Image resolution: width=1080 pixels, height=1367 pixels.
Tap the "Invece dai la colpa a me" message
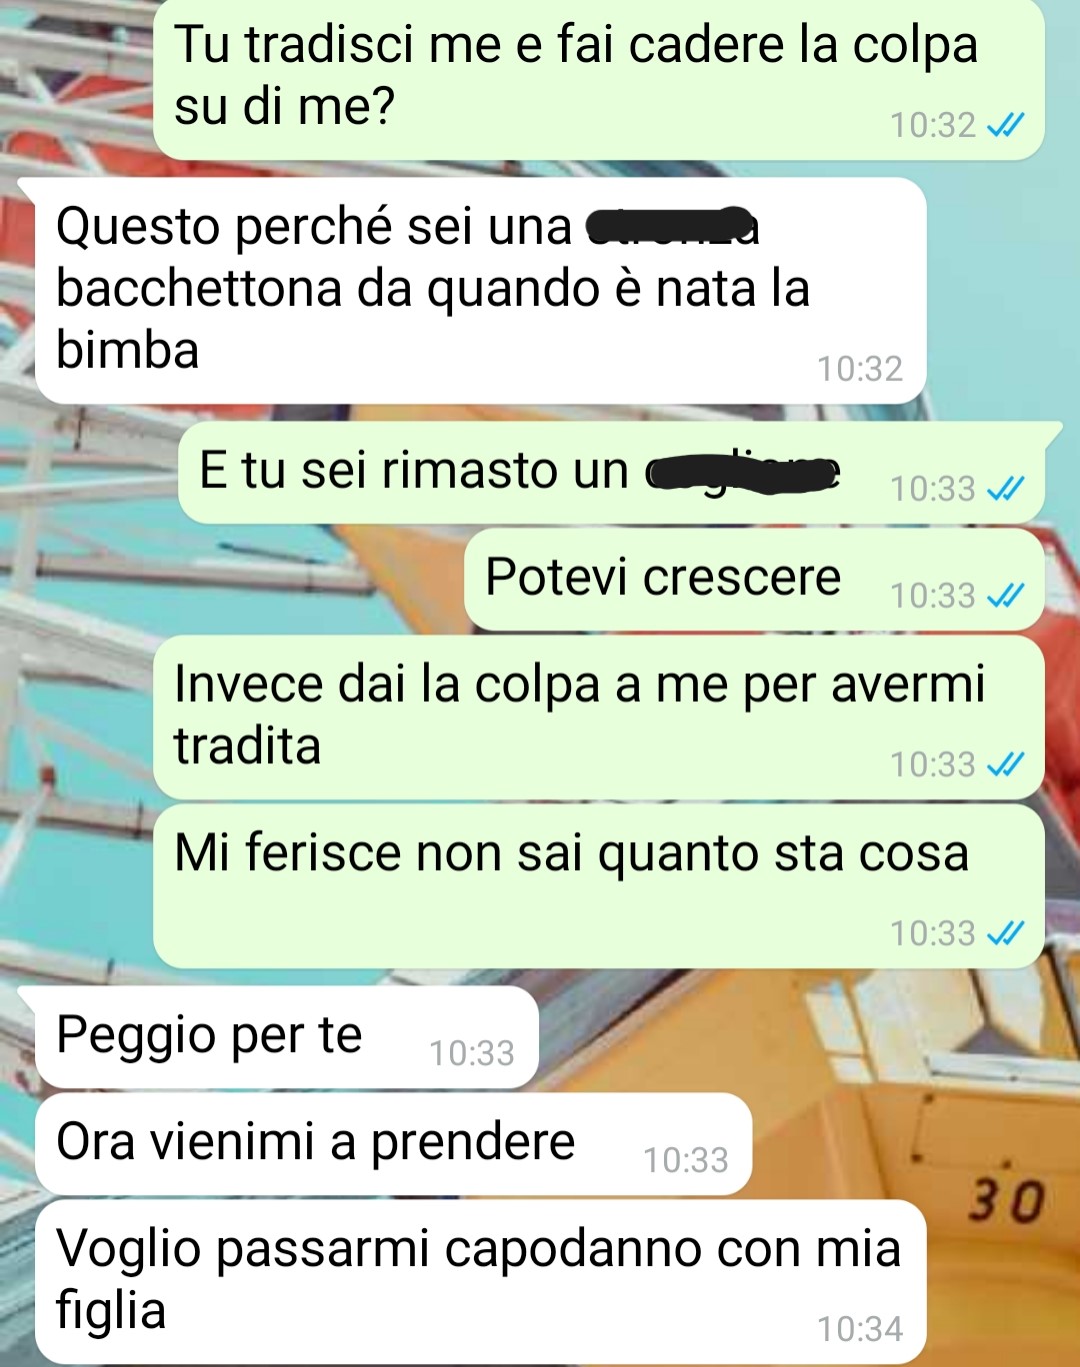(599, 717)
